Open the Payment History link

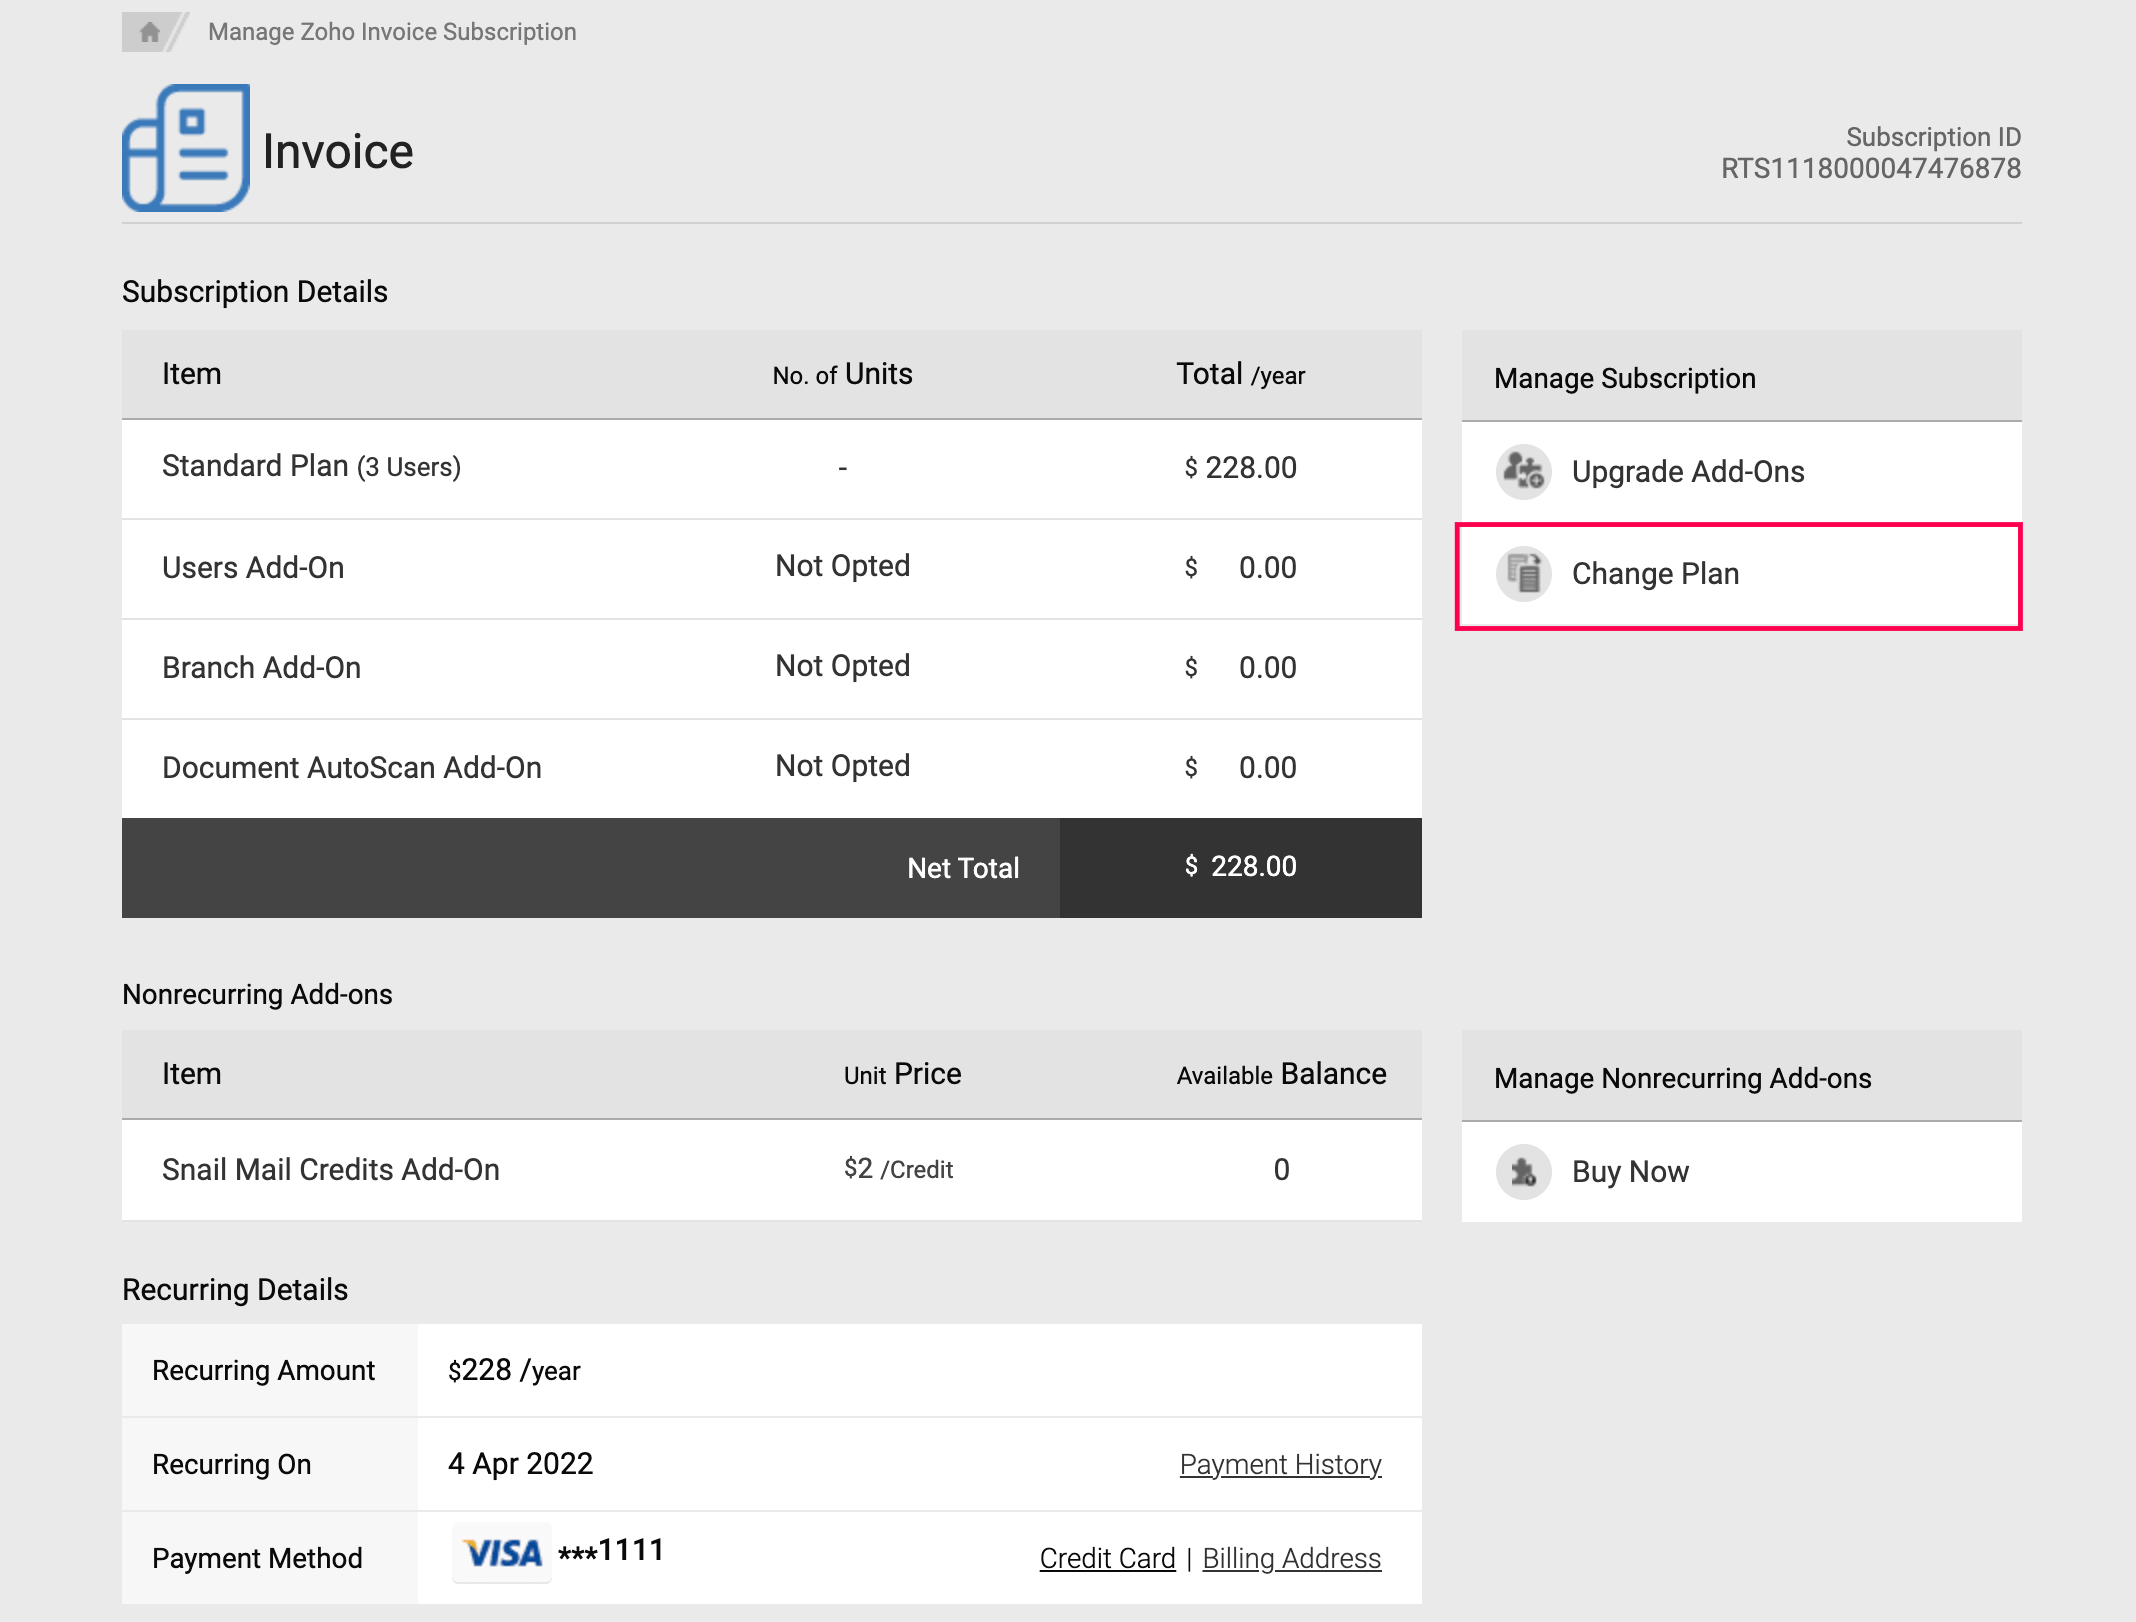(1280, 1464)
